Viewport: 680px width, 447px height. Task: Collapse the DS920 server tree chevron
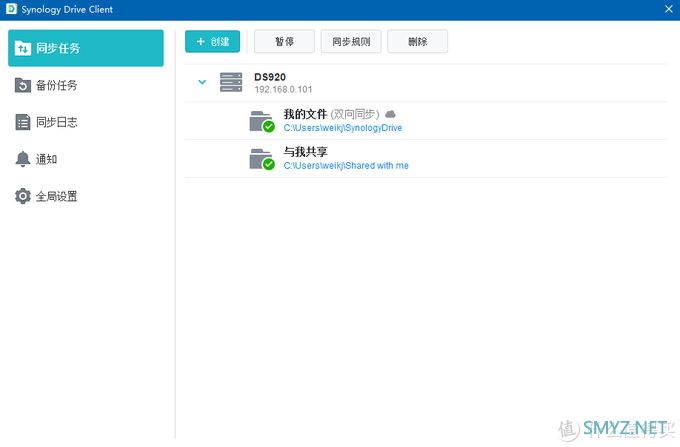pyautogui.click(x=203, y=82)
